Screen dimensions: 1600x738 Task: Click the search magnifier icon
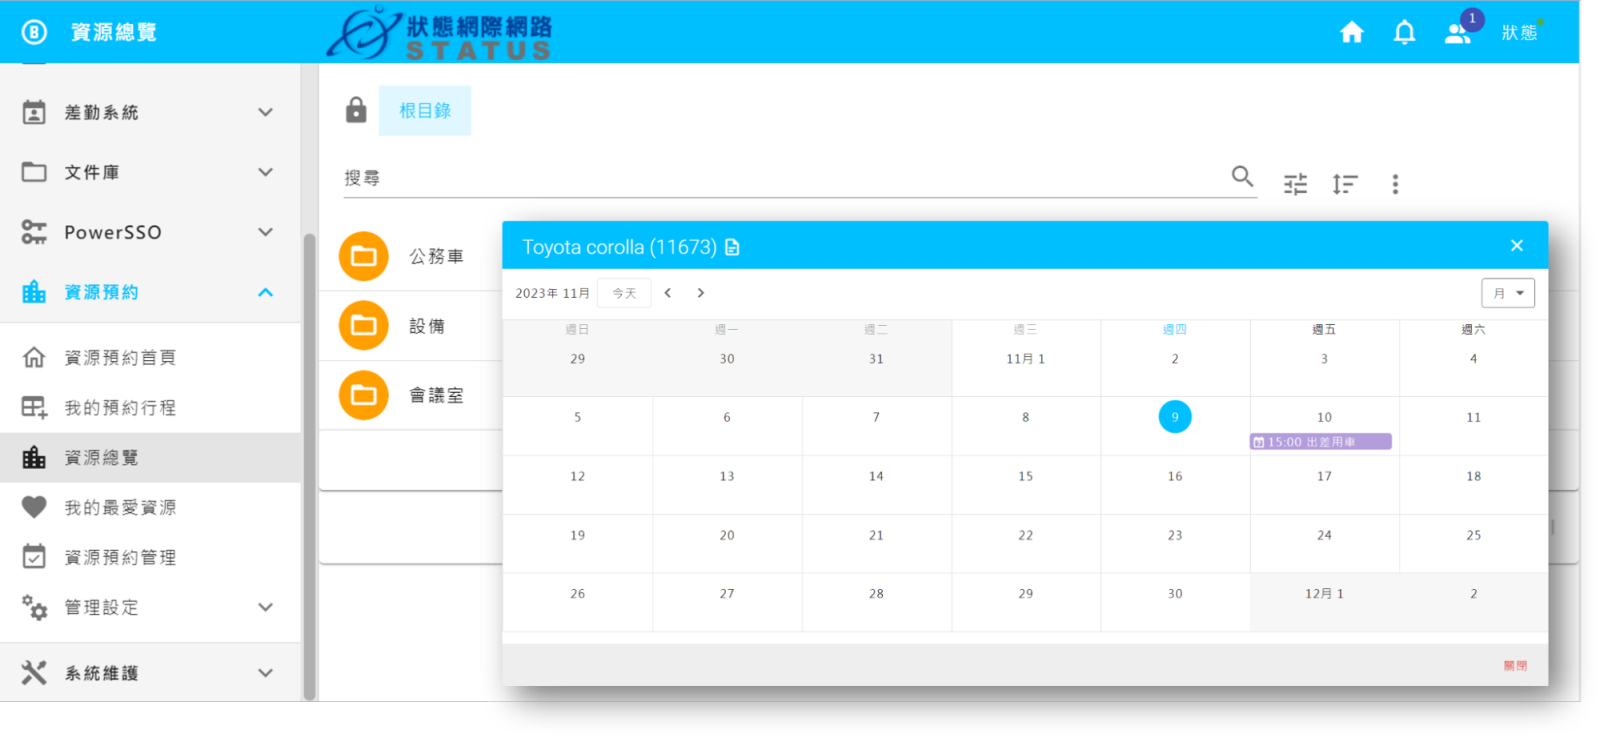pyautogui.click(x=1242, y=177)
